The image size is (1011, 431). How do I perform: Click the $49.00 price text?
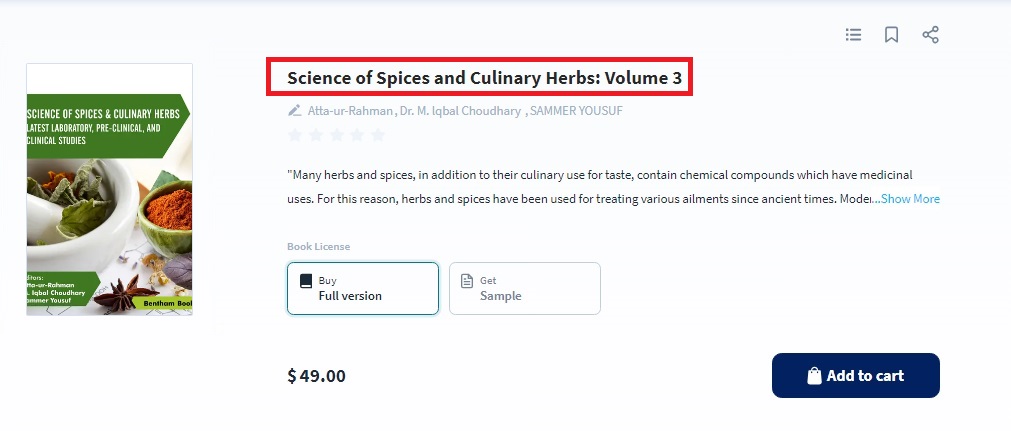point(316,376)
